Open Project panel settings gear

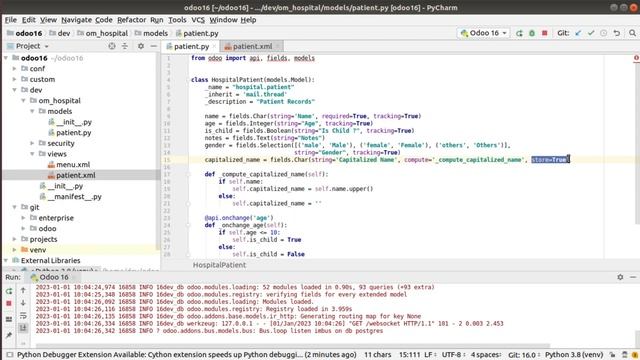click(x=141, y=46)
